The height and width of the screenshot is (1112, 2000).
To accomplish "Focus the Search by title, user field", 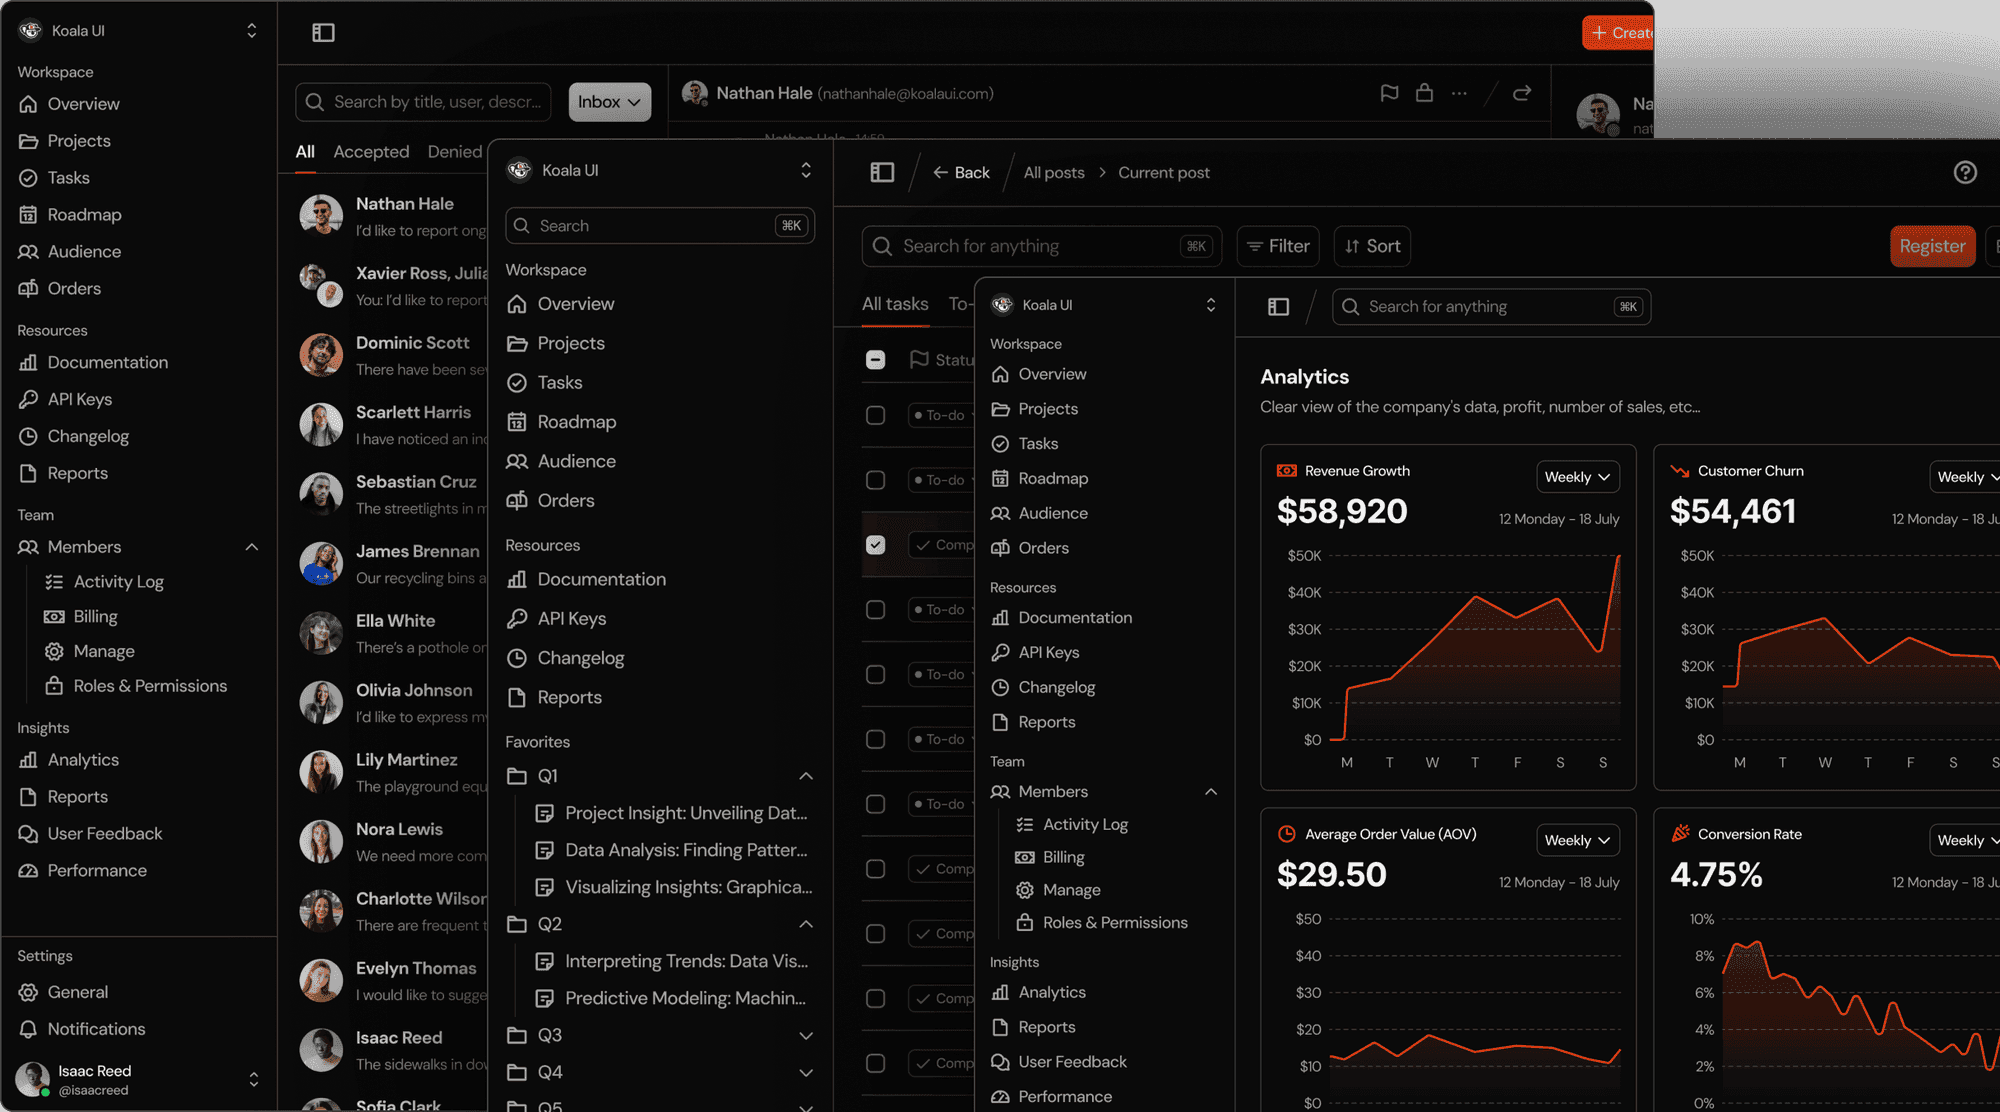I will coord(423,102).
